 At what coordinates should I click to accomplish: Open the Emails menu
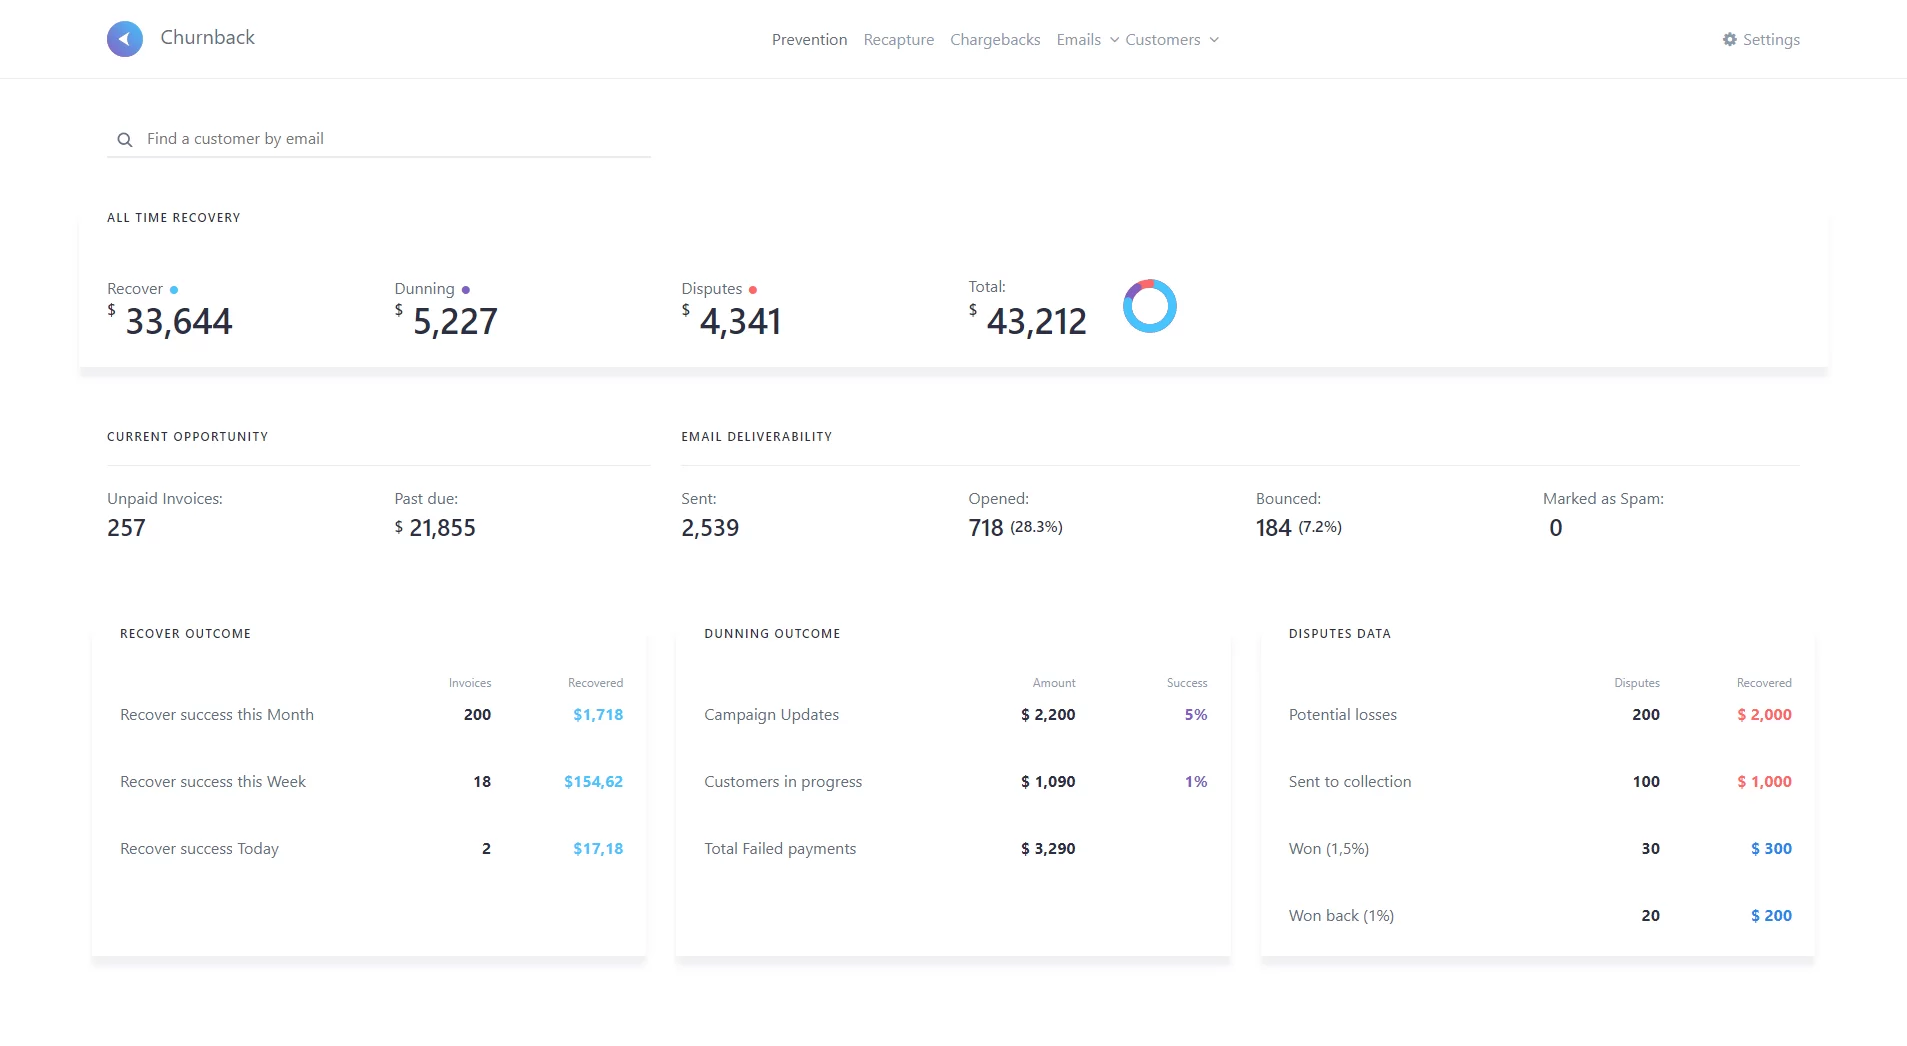1078,40
